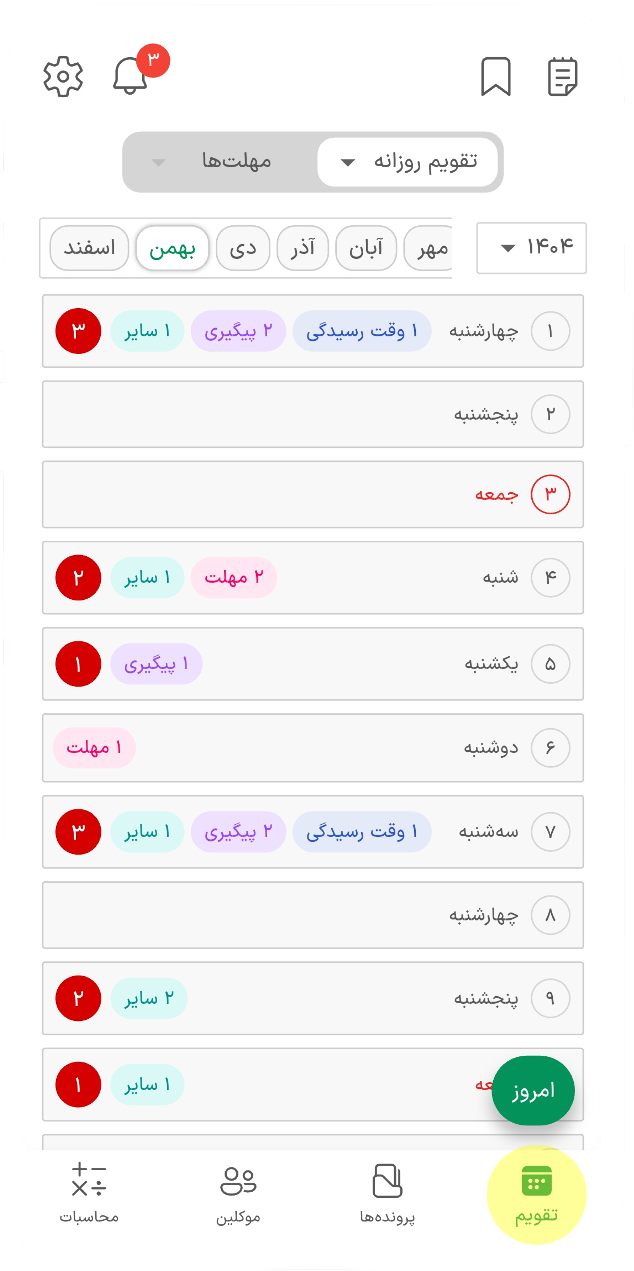
Task: Expand the تقویم روزانه dropdown
Action: [x=408, y=162]
